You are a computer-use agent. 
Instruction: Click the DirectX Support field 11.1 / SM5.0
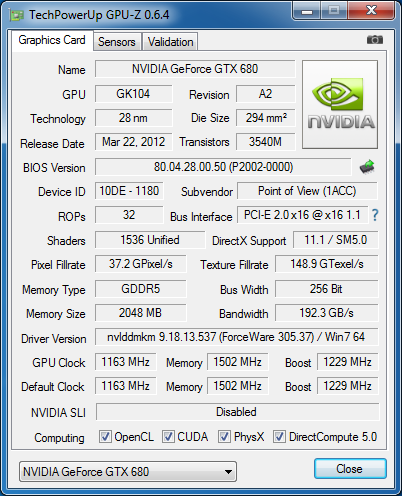(336, 240)
